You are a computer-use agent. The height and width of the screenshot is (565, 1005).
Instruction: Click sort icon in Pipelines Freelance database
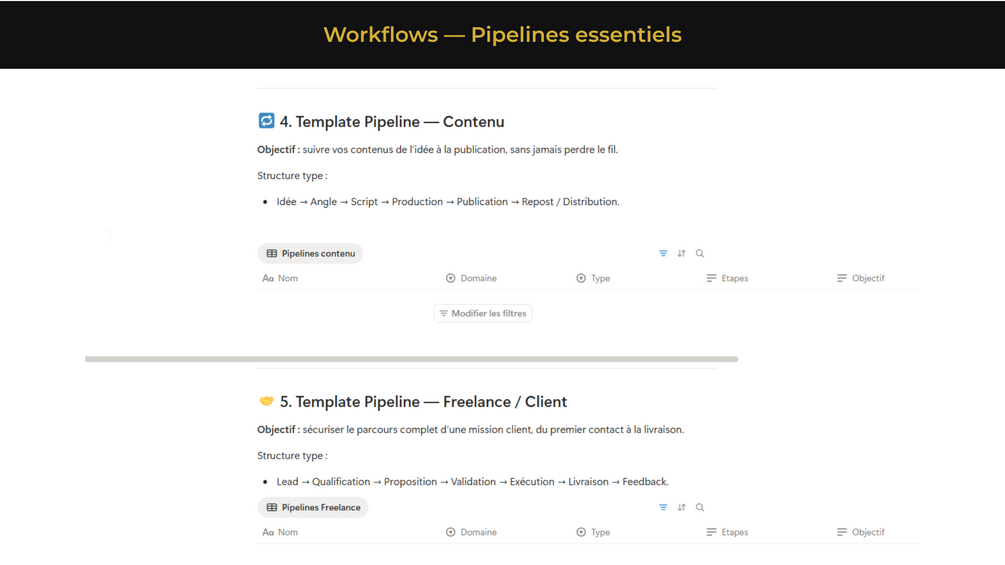click(682, 508)
